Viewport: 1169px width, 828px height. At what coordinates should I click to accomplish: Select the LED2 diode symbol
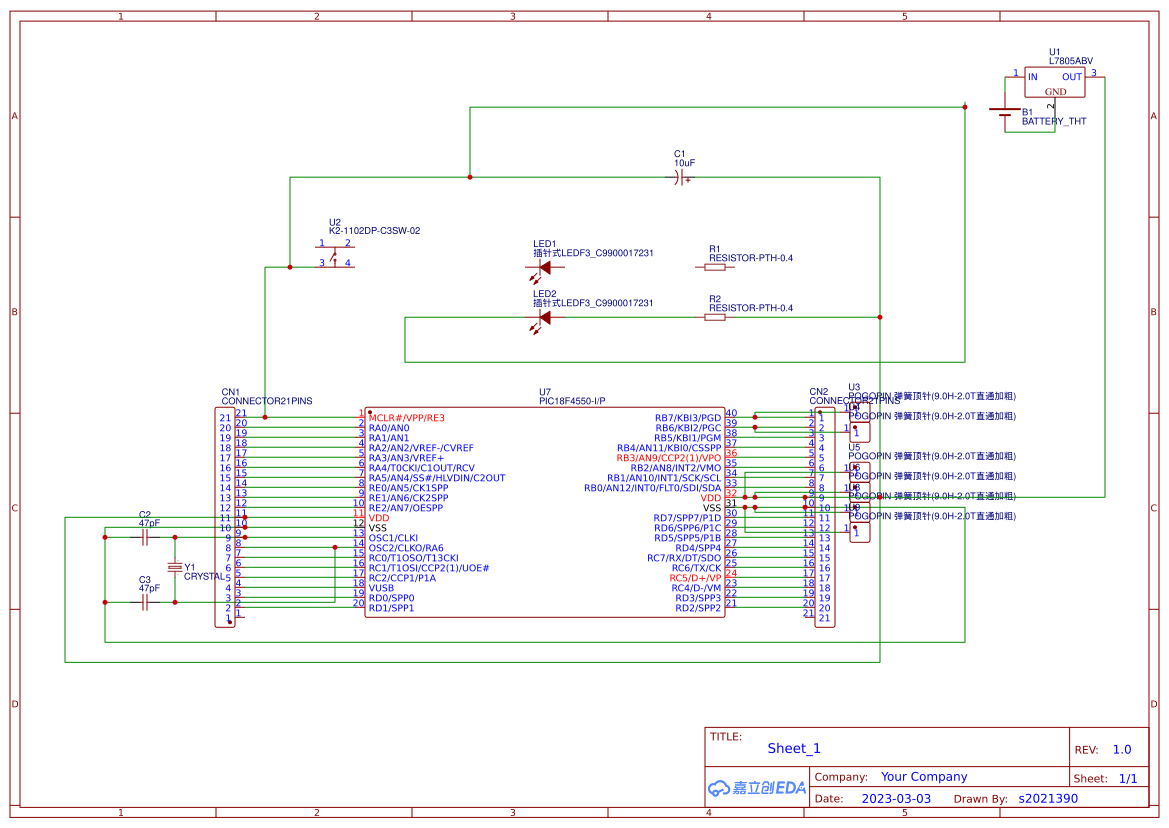click(x=544, y=317)
